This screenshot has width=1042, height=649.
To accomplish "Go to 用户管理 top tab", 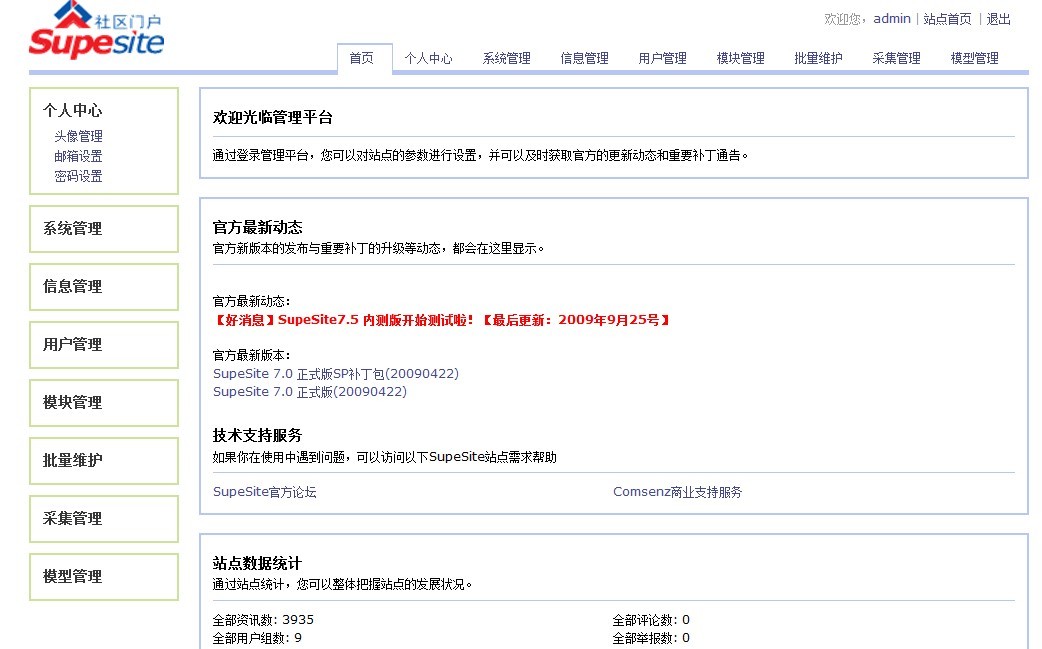I will click(x=663, y=58).
